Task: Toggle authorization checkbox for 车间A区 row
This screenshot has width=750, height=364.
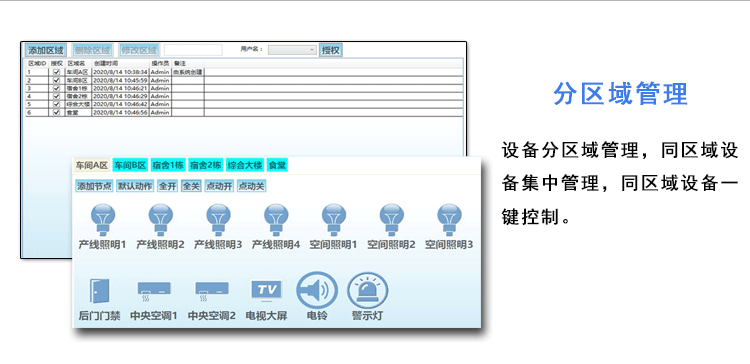Action: point(56,72)
